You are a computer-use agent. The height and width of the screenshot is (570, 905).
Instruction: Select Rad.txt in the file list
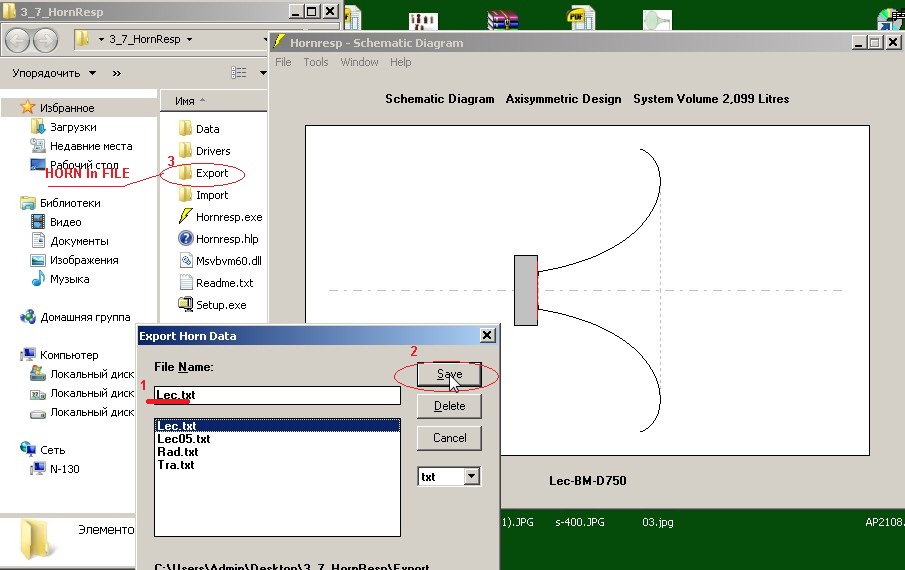point(178,452)
